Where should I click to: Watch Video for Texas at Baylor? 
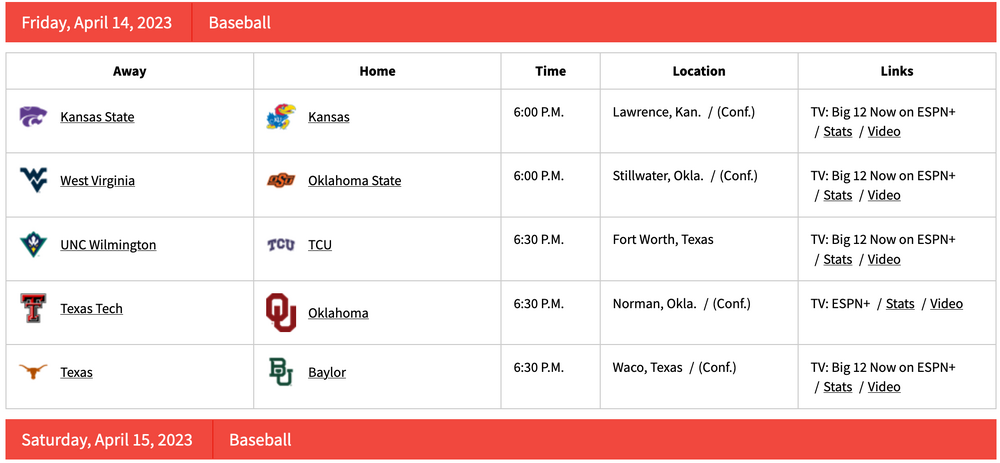click(x=884, y=388)
